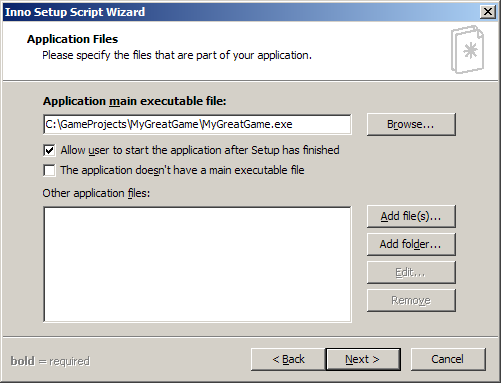Screen dimensions: 501x383
Task: Click inside the Other application files list box
Action: [x=197, y=264]
